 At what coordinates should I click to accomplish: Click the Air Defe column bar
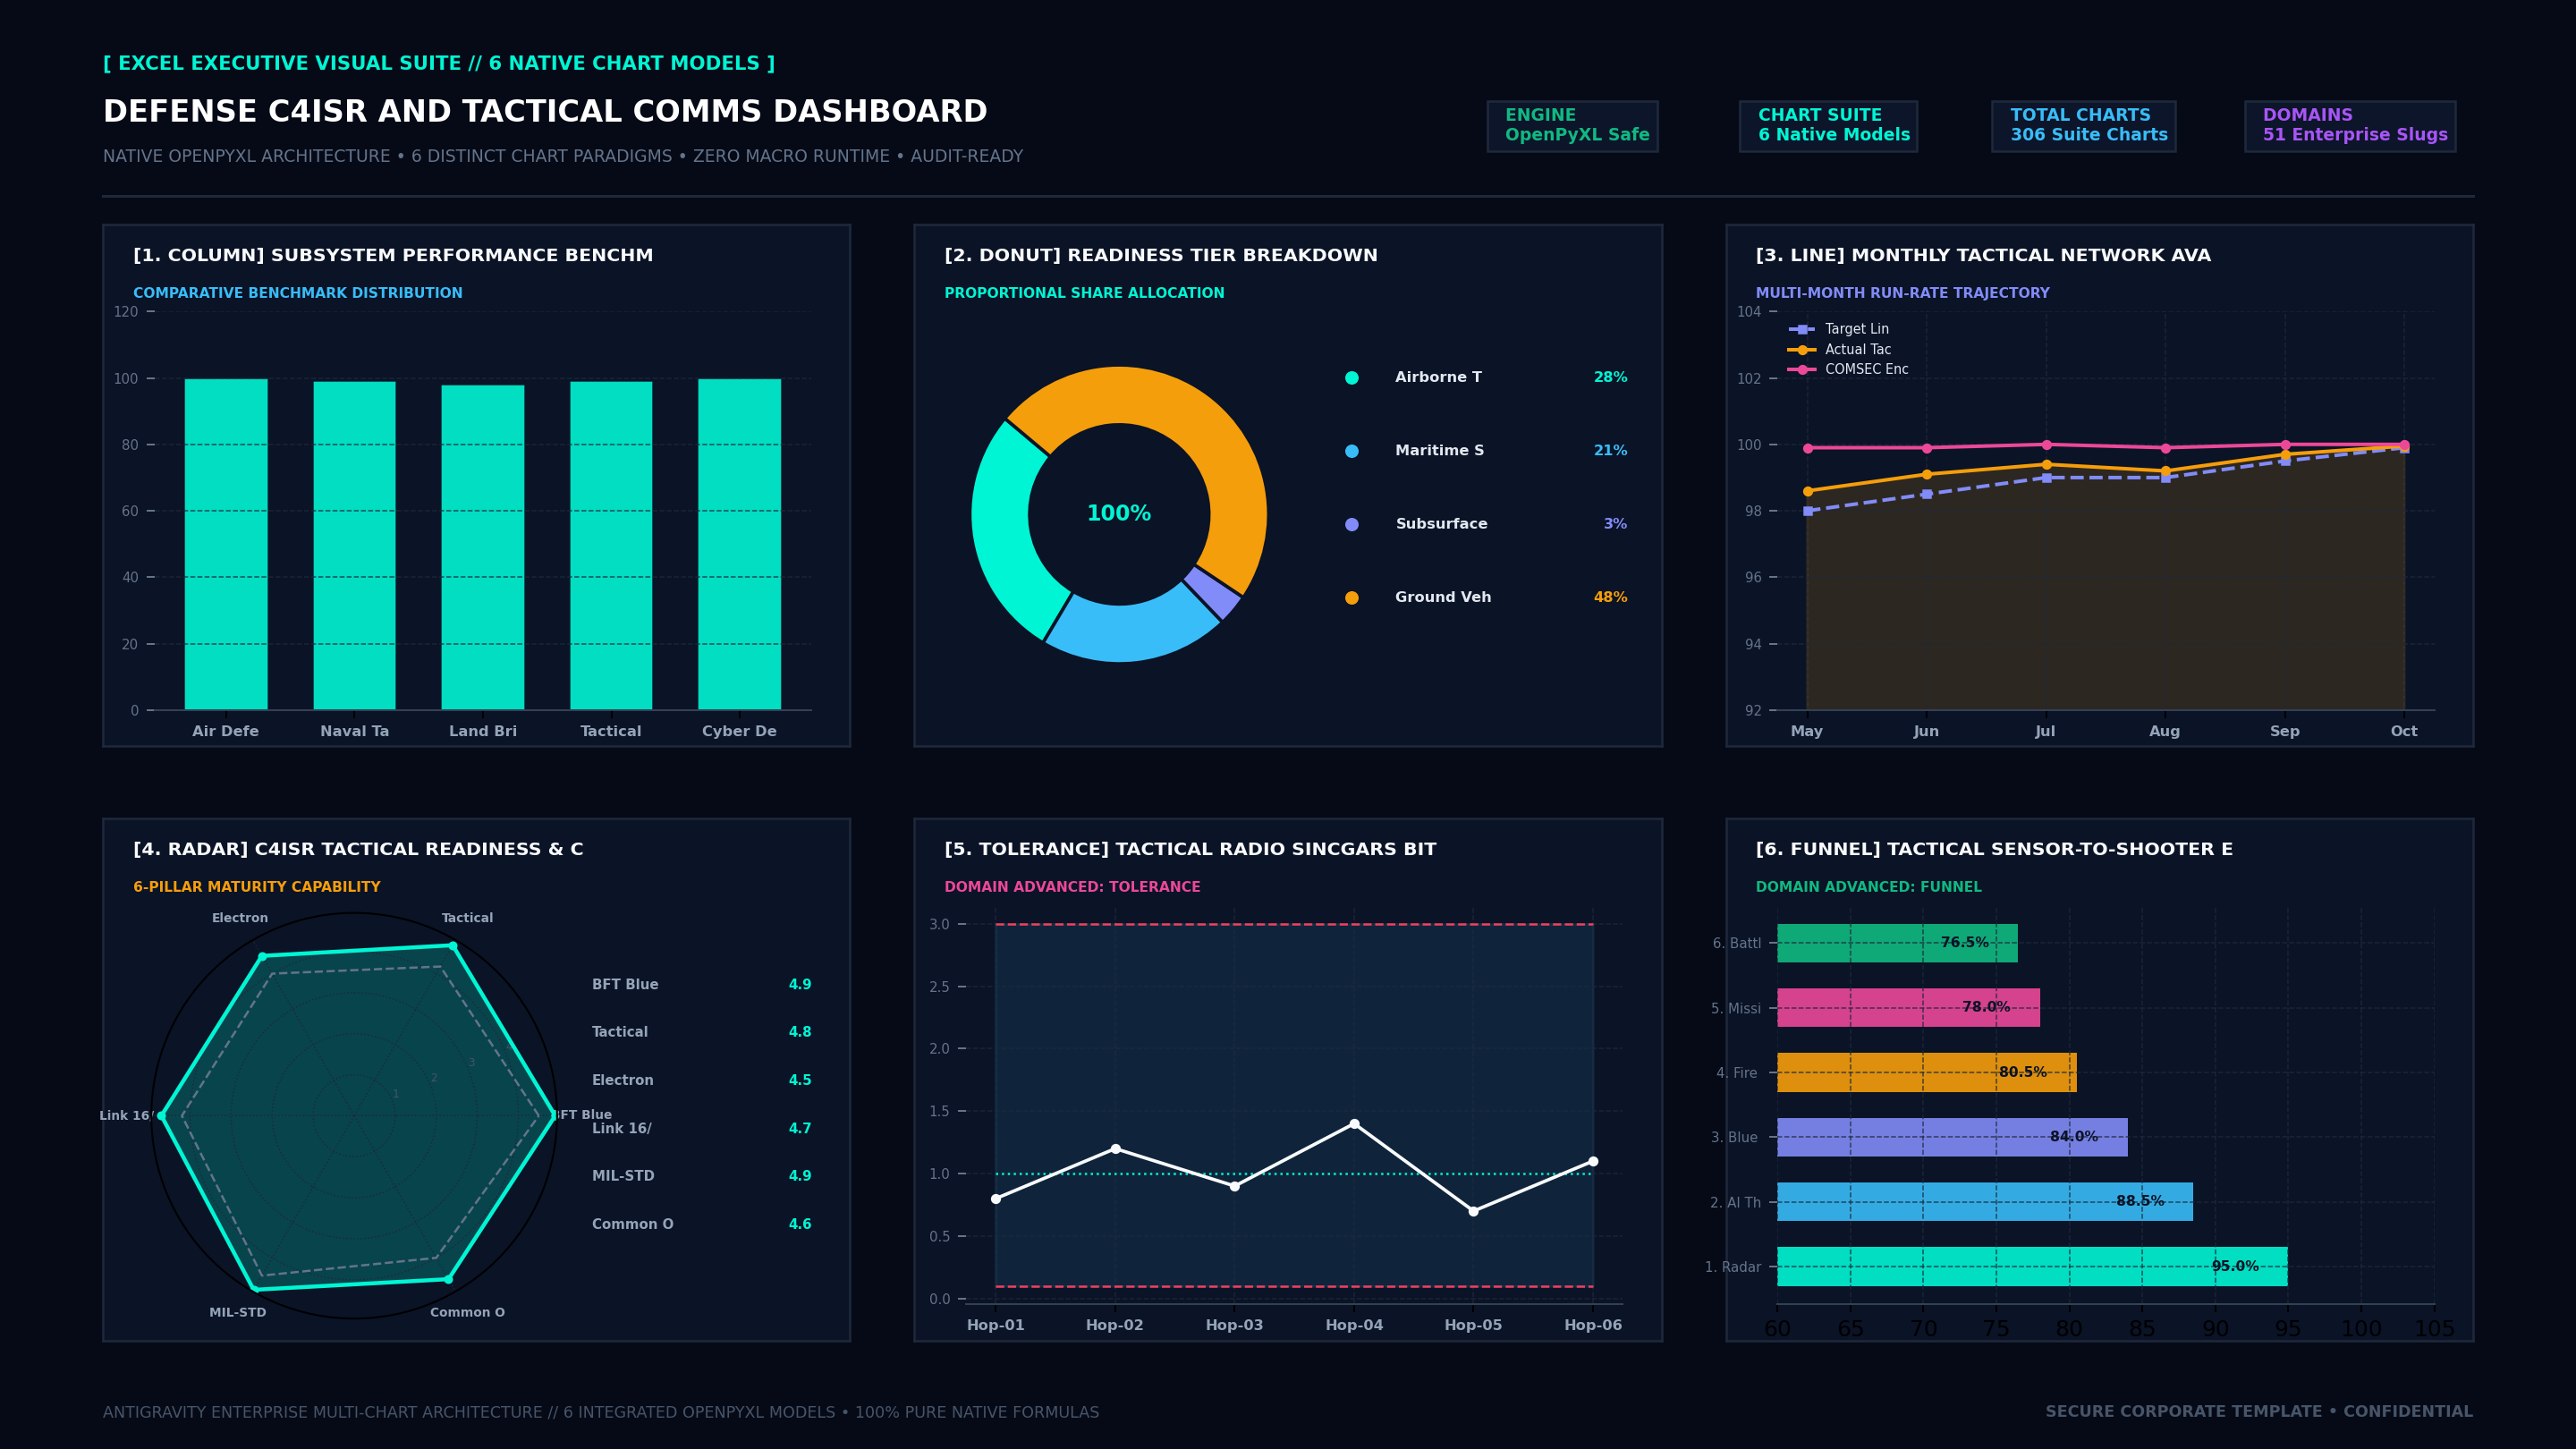point(226,544)
